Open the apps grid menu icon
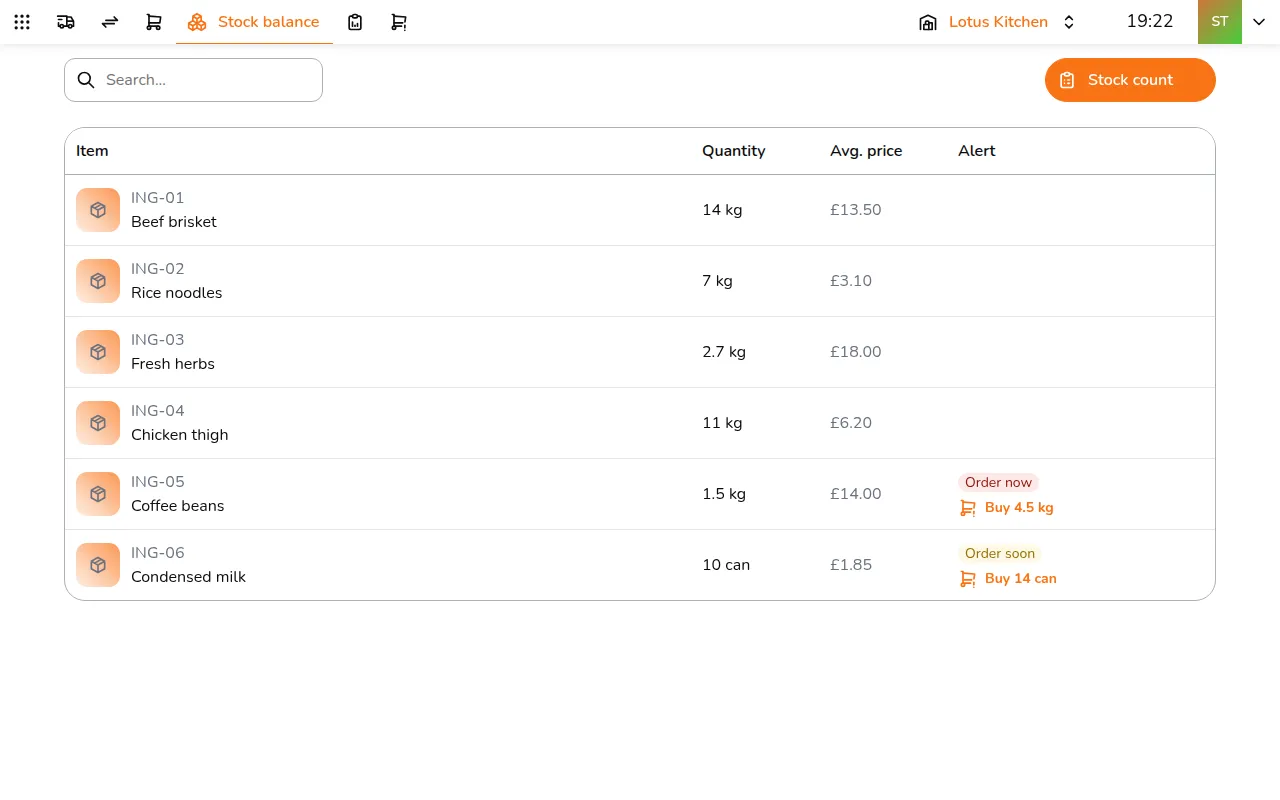 pyautogui.click(x=22, y=22)
